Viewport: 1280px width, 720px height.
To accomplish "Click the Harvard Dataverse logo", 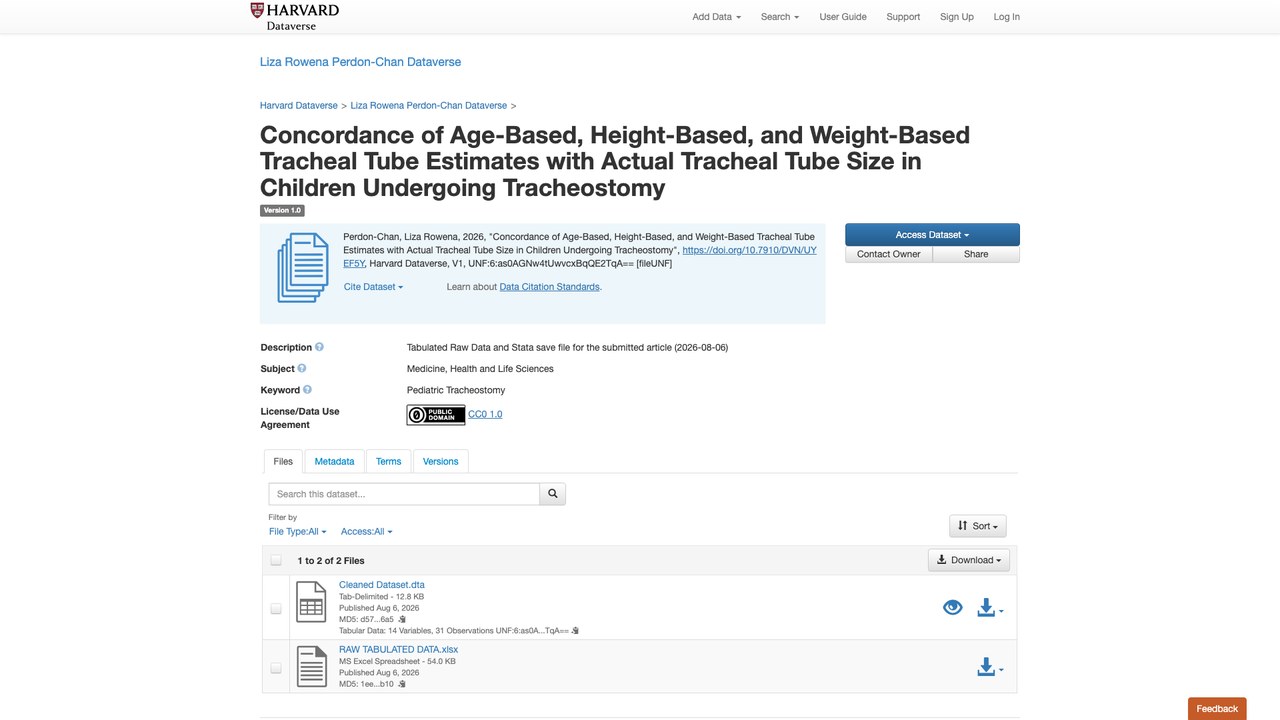I will 295,16.
